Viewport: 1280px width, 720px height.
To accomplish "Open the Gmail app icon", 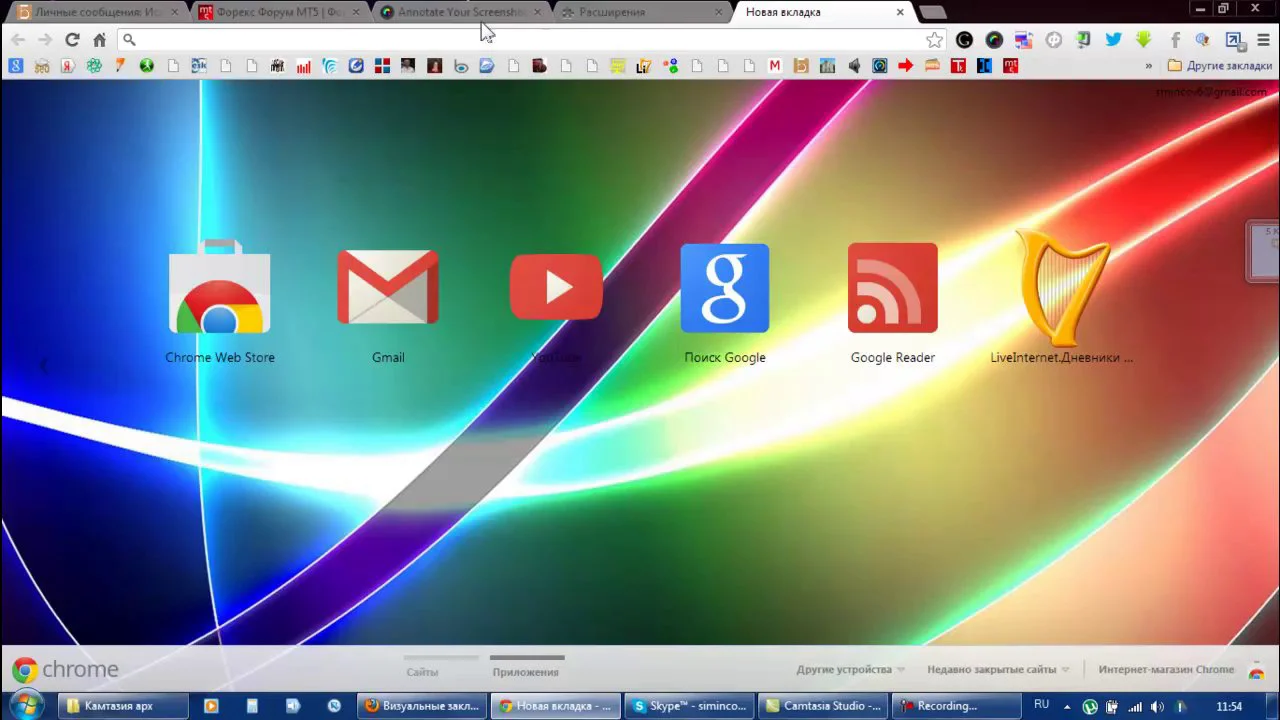I will (388, 288).
